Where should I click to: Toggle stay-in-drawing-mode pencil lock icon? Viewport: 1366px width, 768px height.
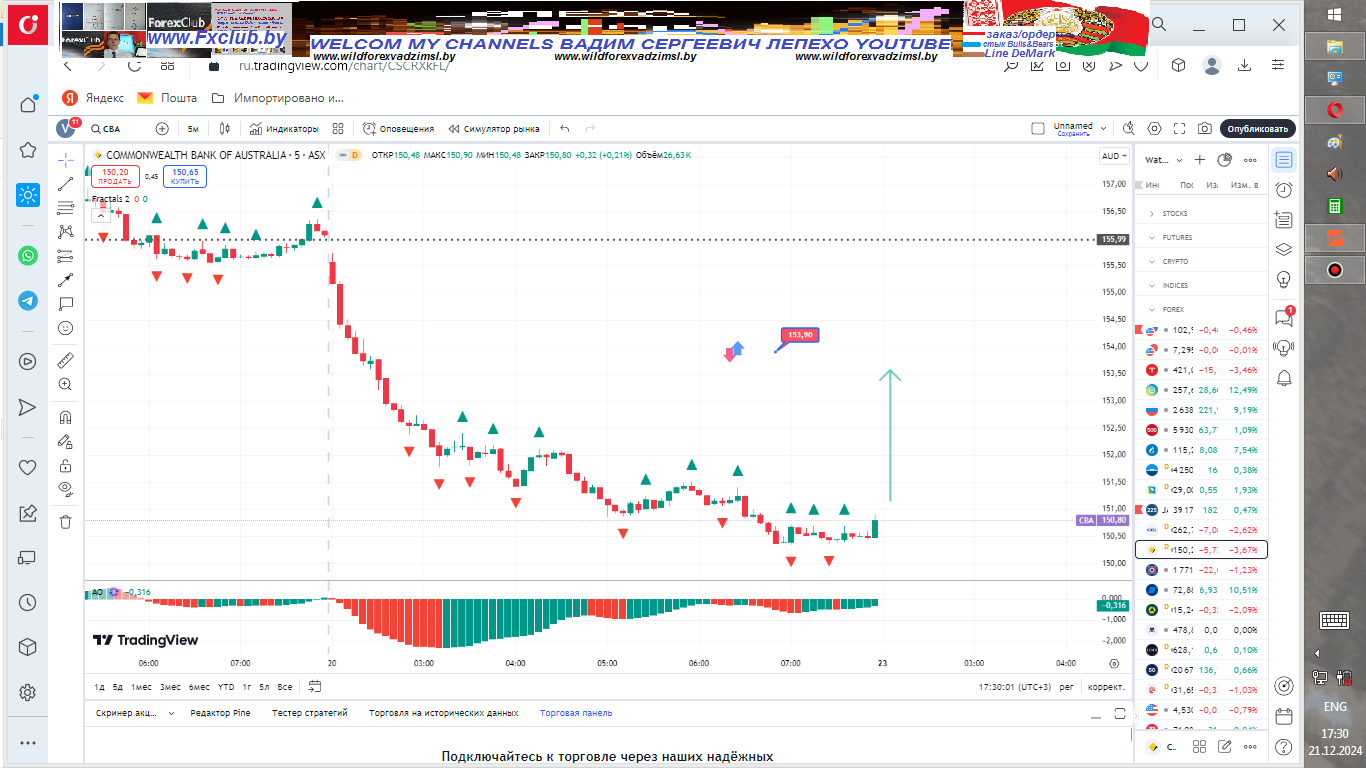tap(66, 441)
